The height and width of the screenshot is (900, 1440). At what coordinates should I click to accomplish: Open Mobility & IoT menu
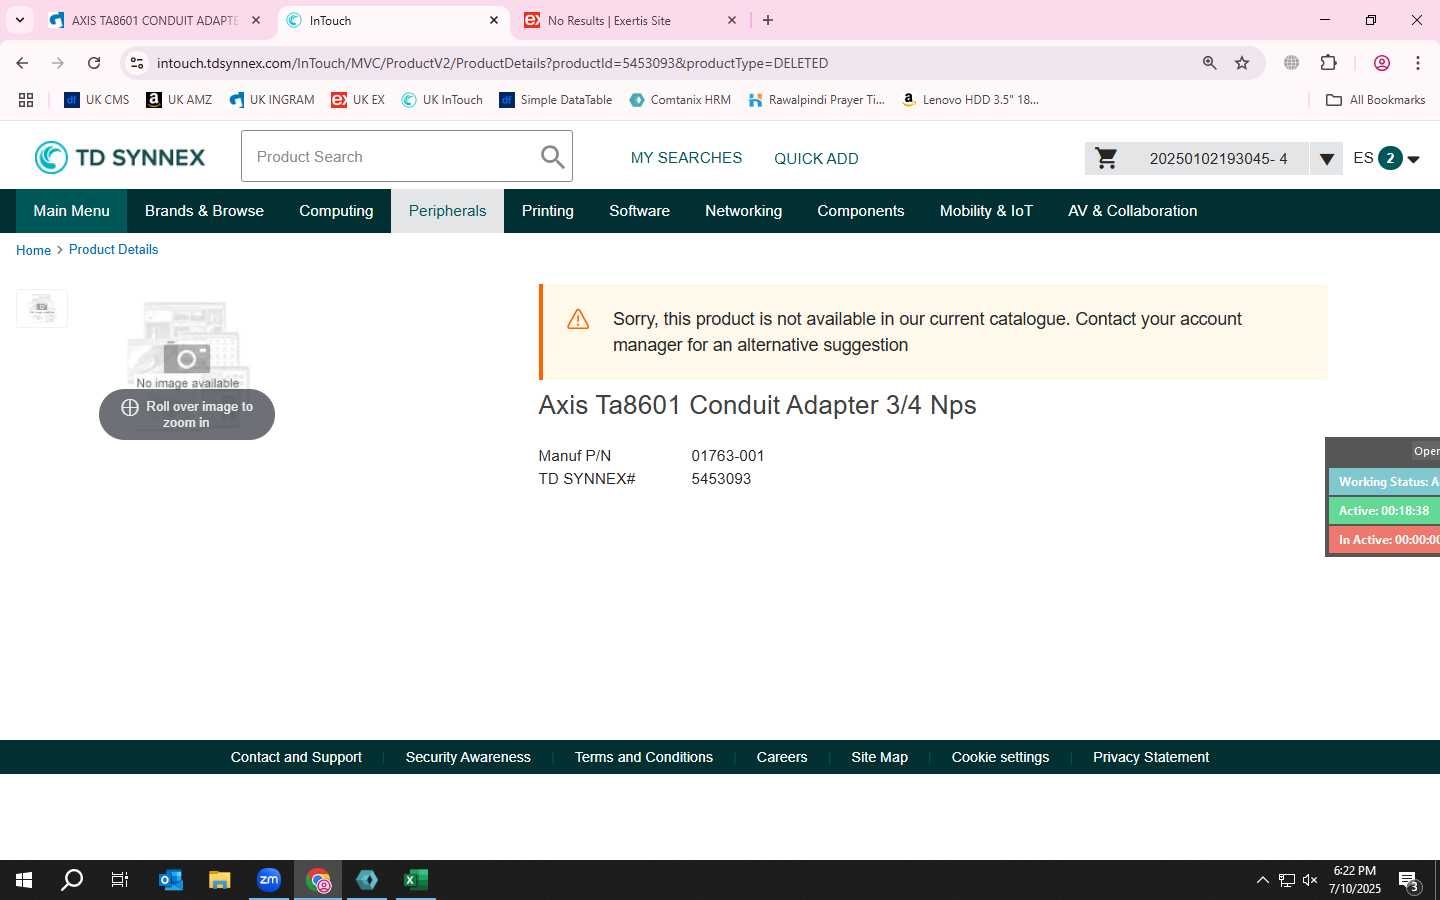click(986, 211)
